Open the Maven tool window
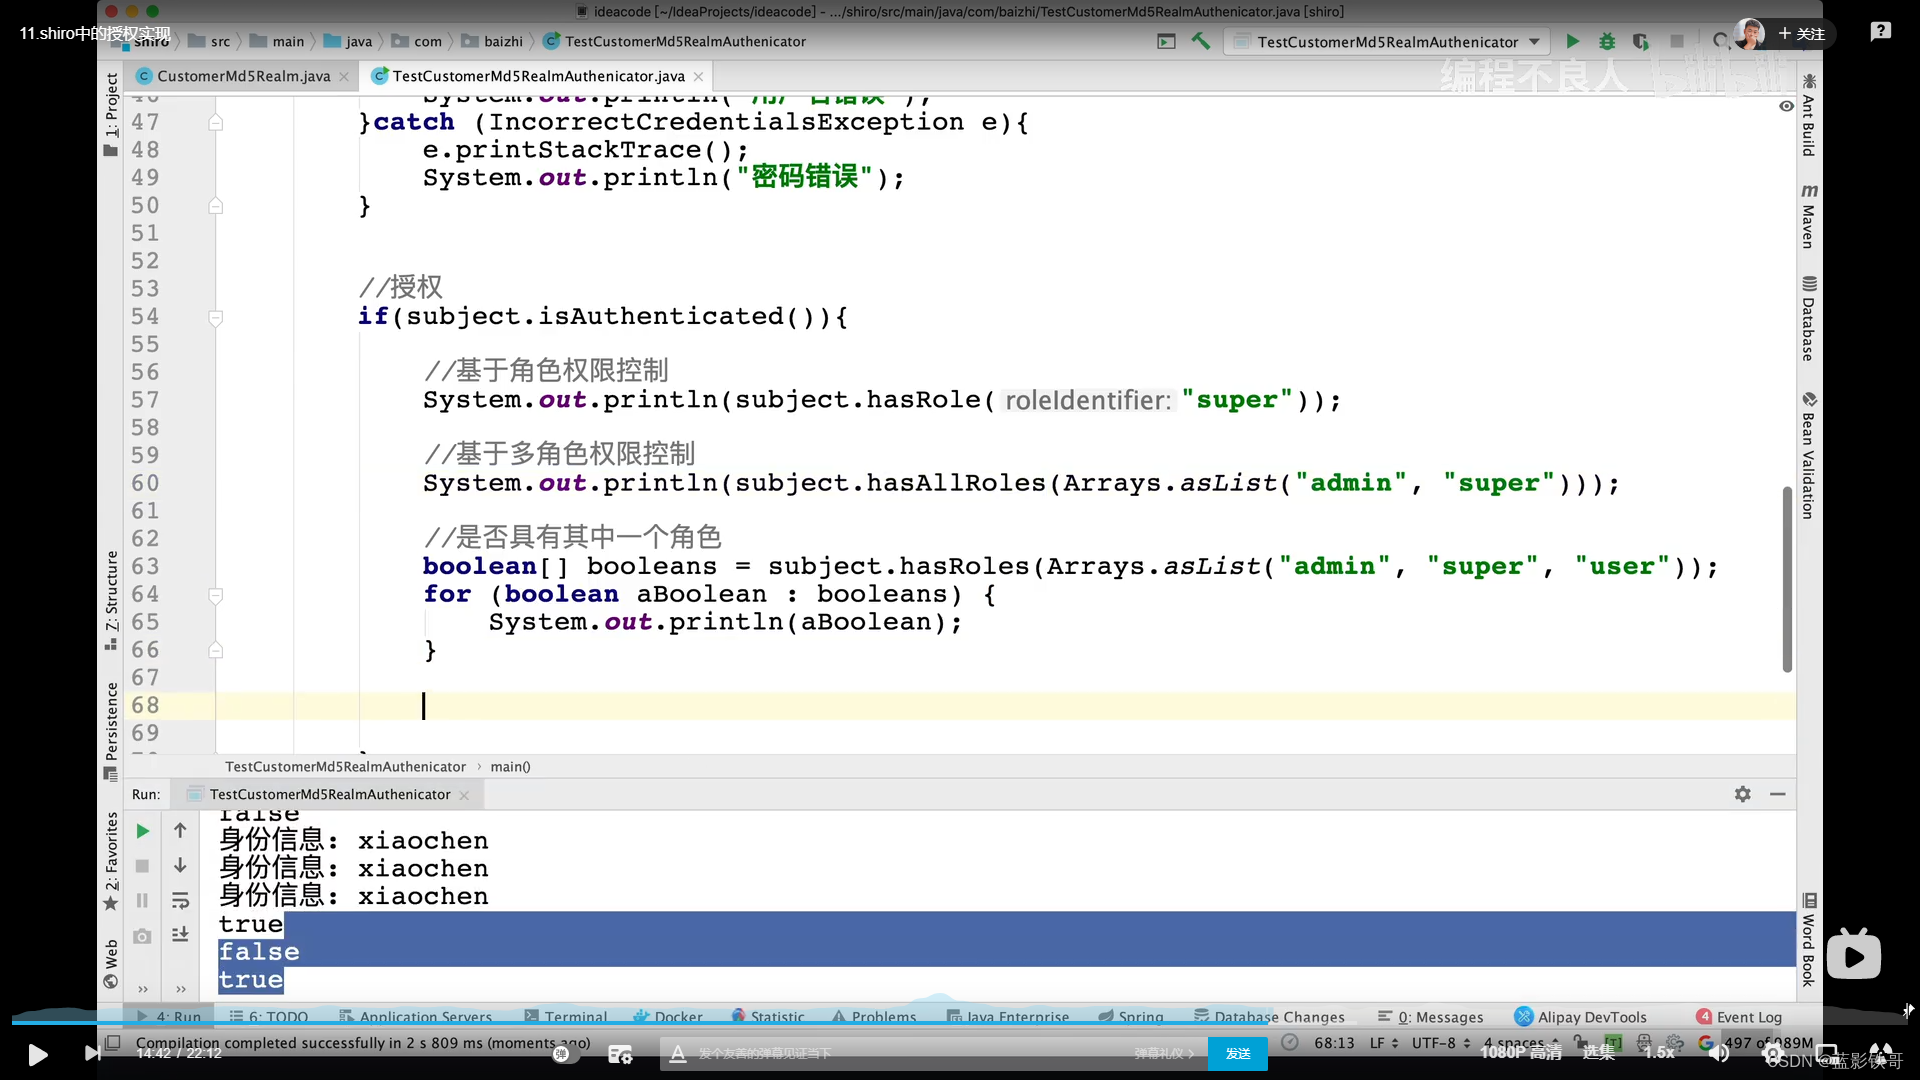Image resolution: width=1920 pixels, height=1080 pixels. (1808, 216)
